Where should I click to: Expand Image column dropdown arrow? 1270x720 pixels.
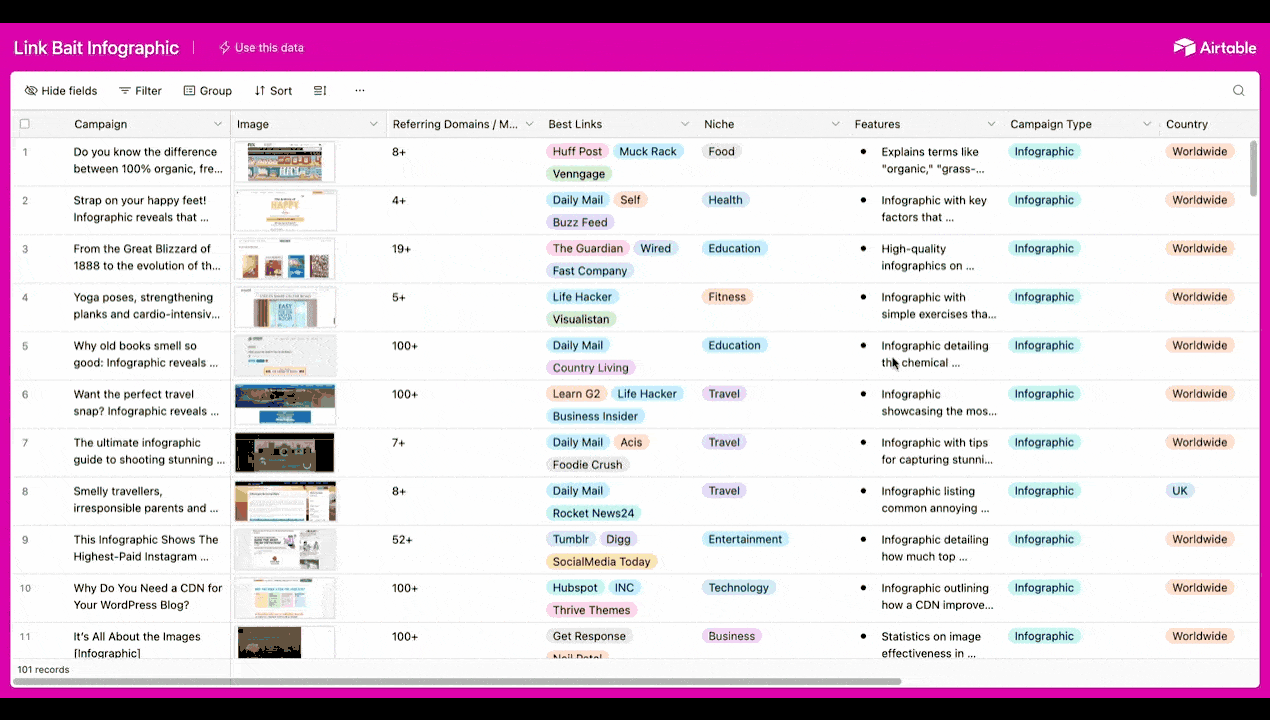(x=373, y=124)
